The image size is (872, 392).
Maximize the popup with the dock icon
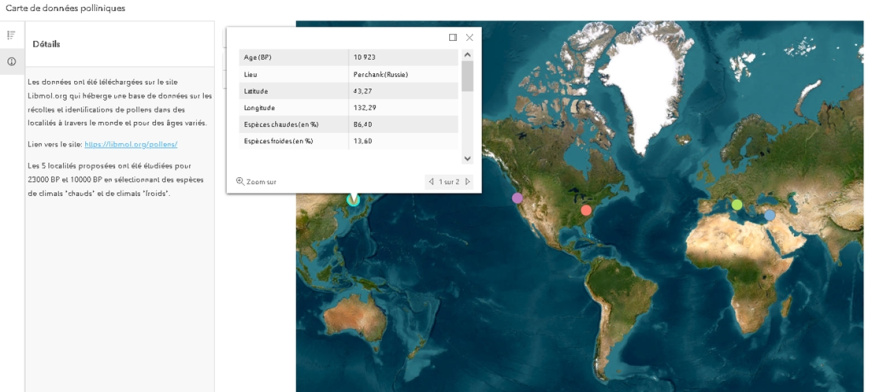pyautogui.click(x=453, y=37)
